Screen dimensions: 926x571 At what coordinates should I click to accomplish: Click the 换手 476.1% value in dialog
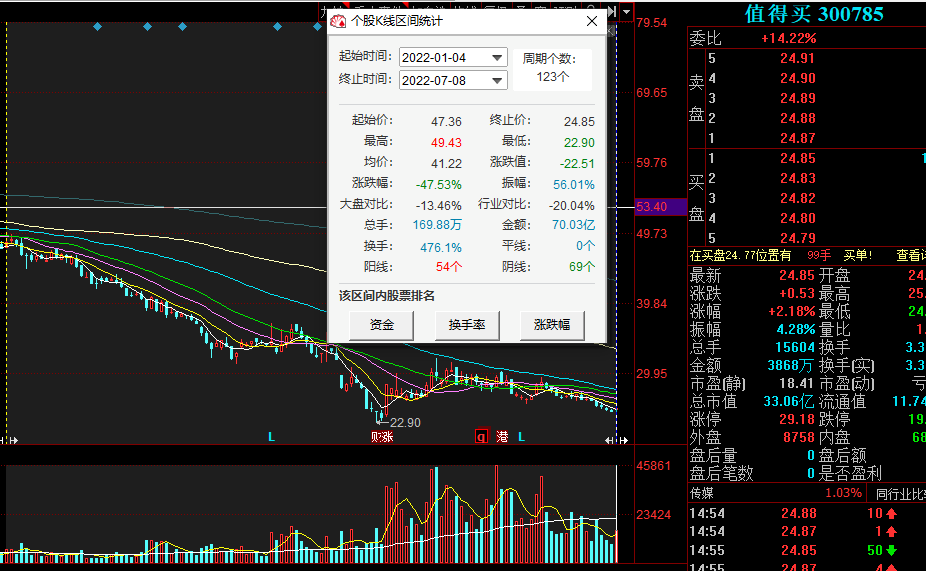click(x=441, y=247)
